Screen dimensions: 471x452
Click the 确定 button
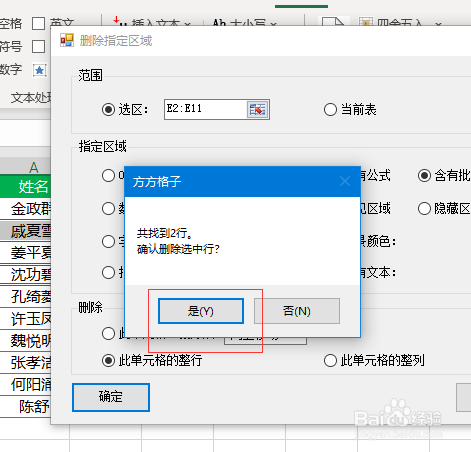coord(111,397)
